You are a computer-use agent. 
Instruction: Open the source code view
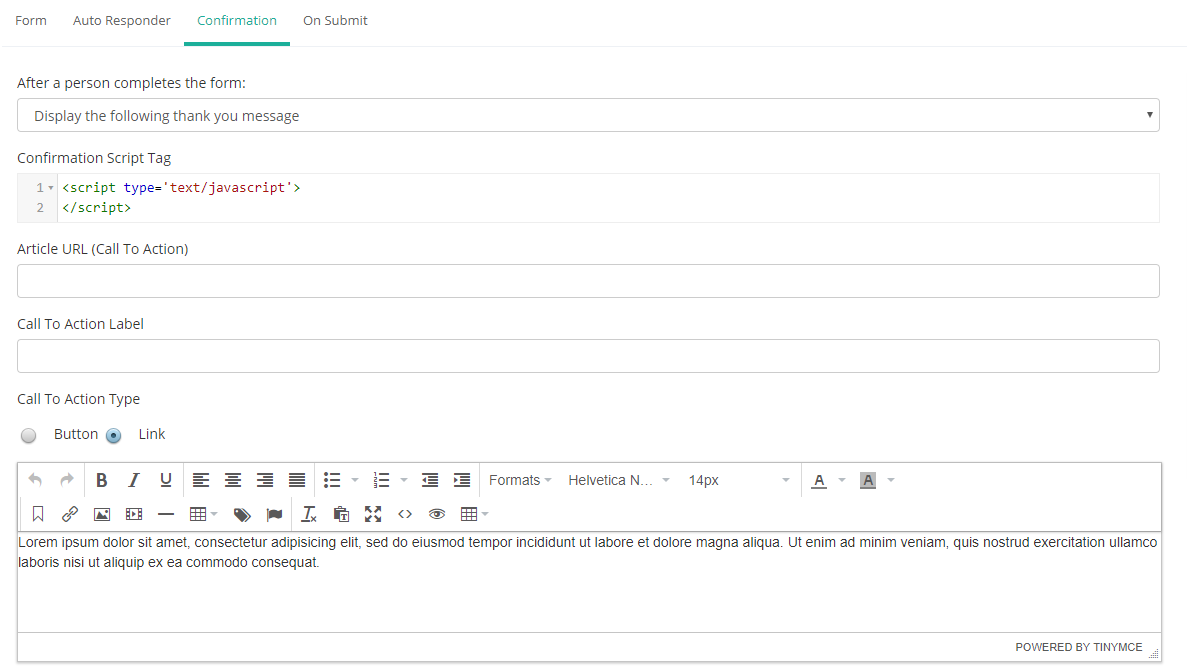point(405,514)
